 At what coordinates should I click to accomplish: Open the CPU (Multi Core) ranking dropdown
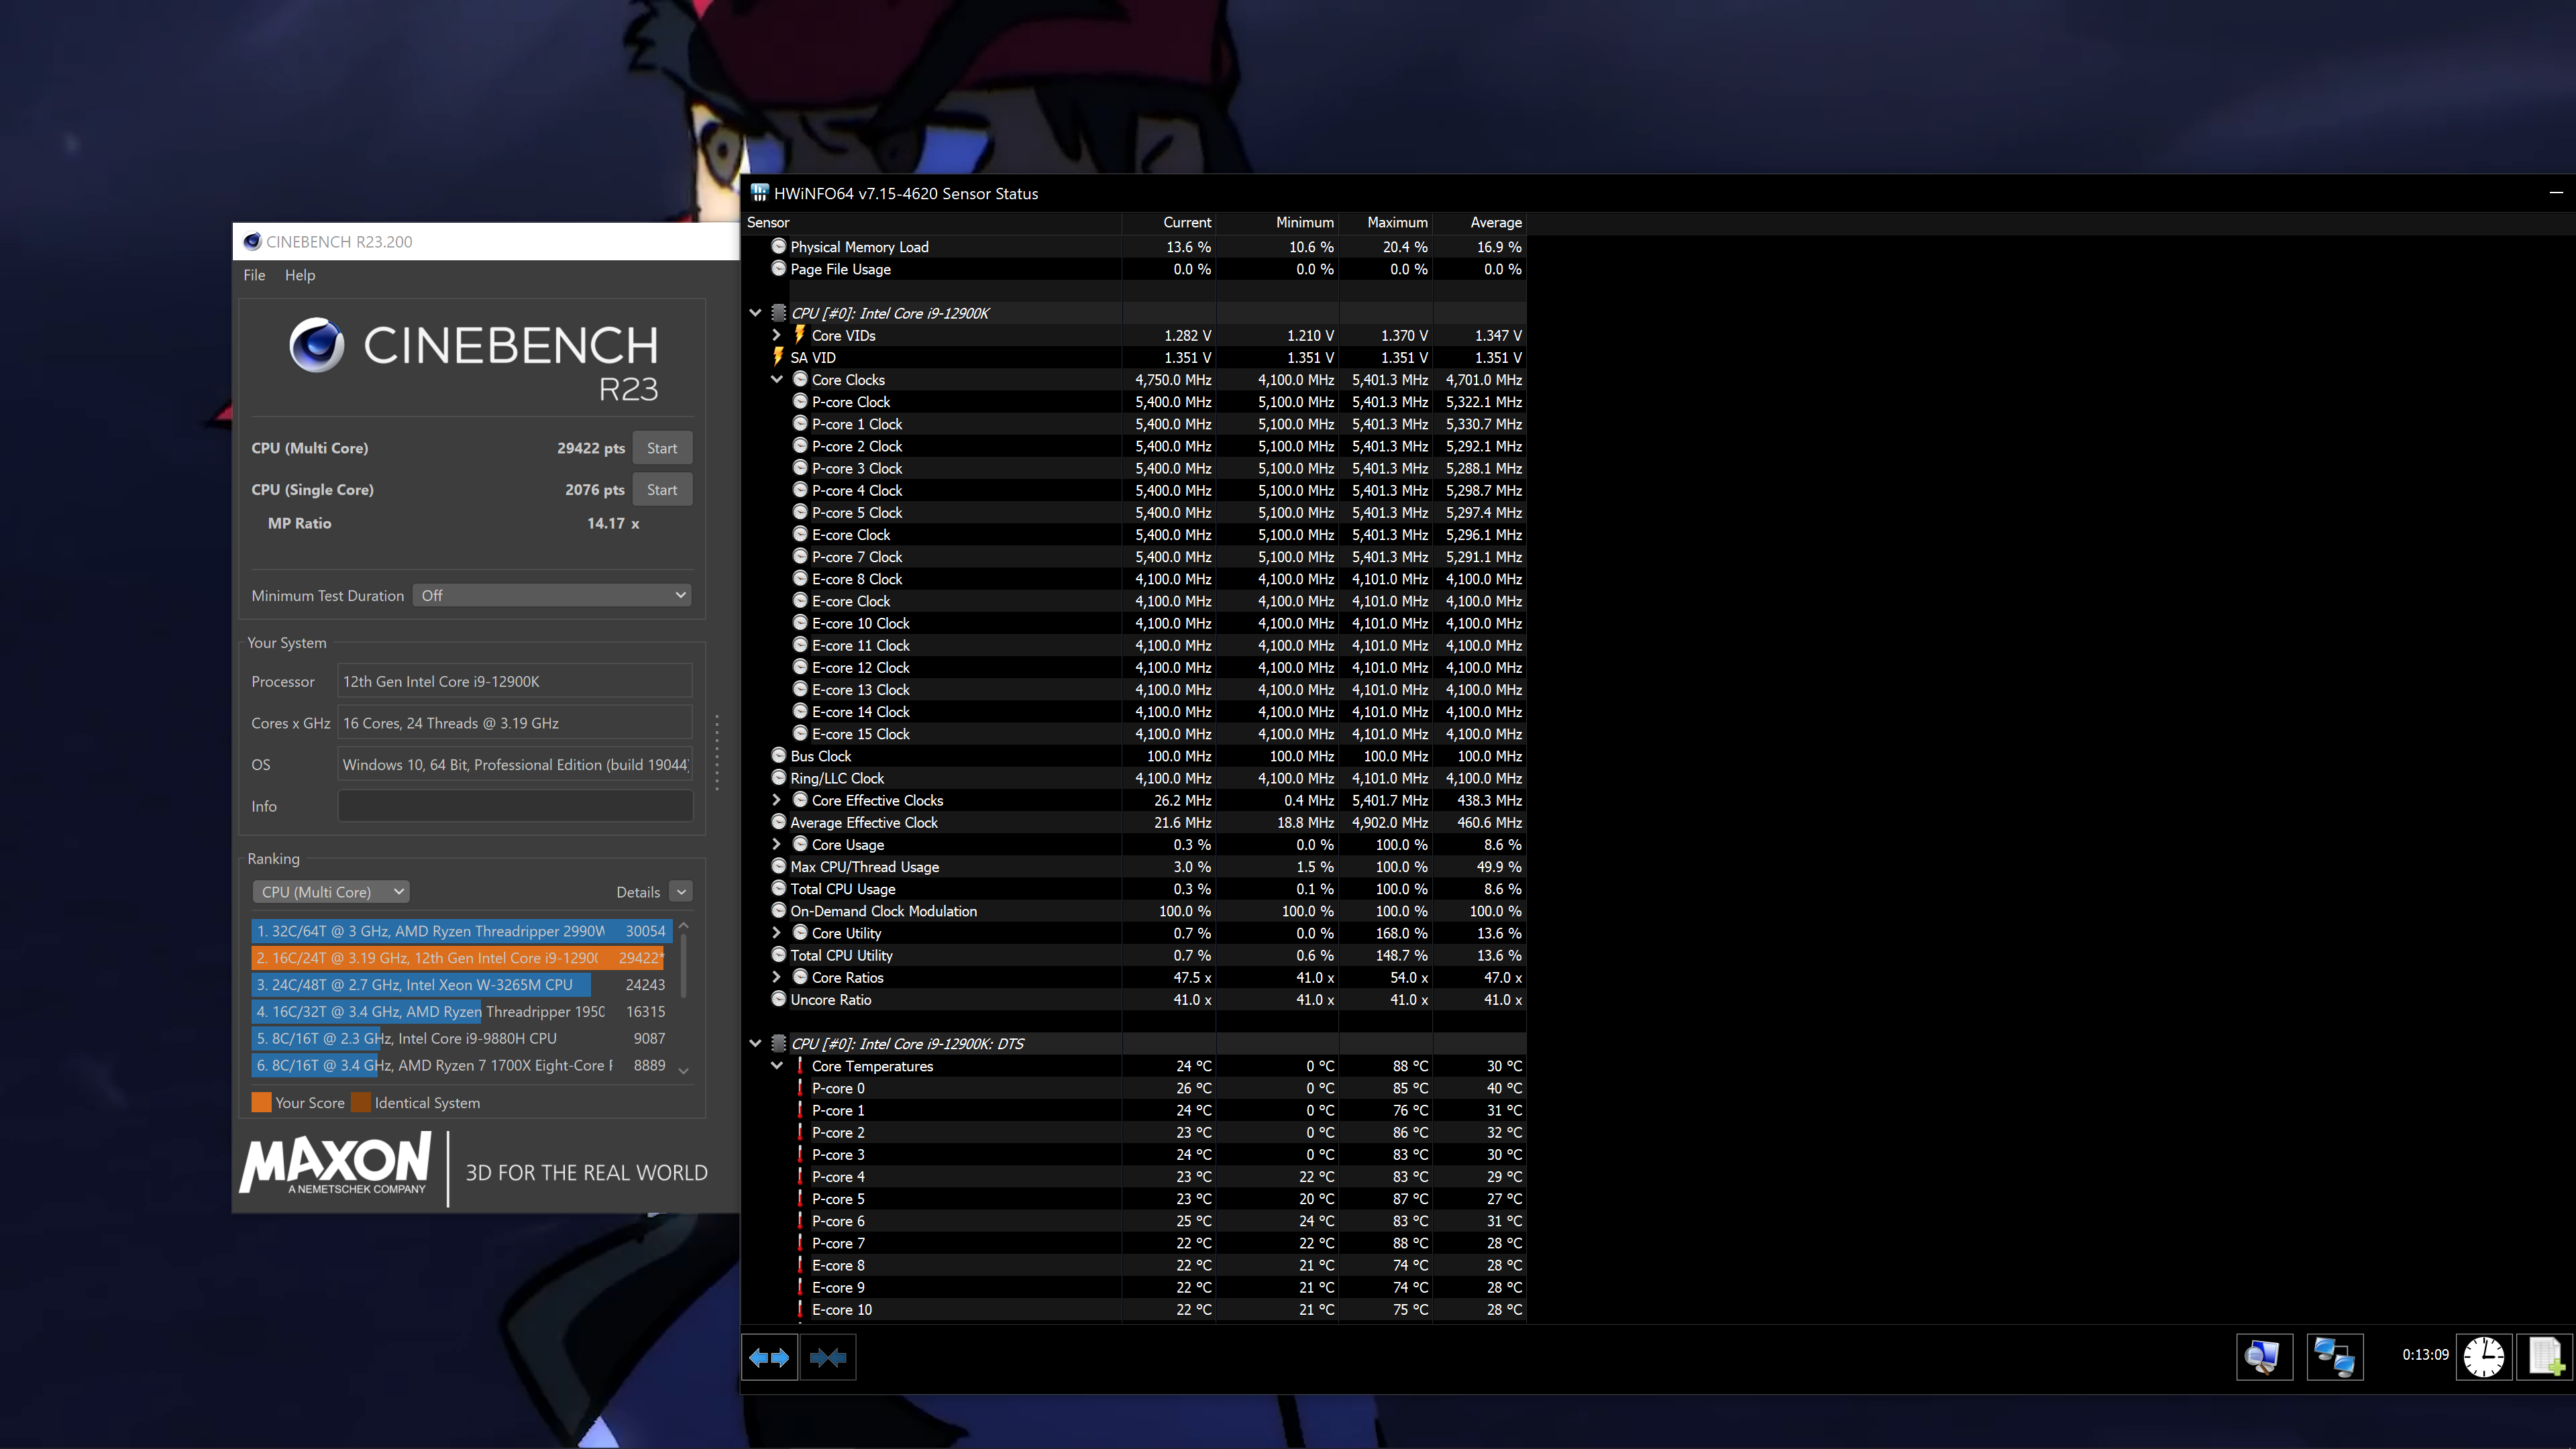pyautogui.click(x=331, y=891)
